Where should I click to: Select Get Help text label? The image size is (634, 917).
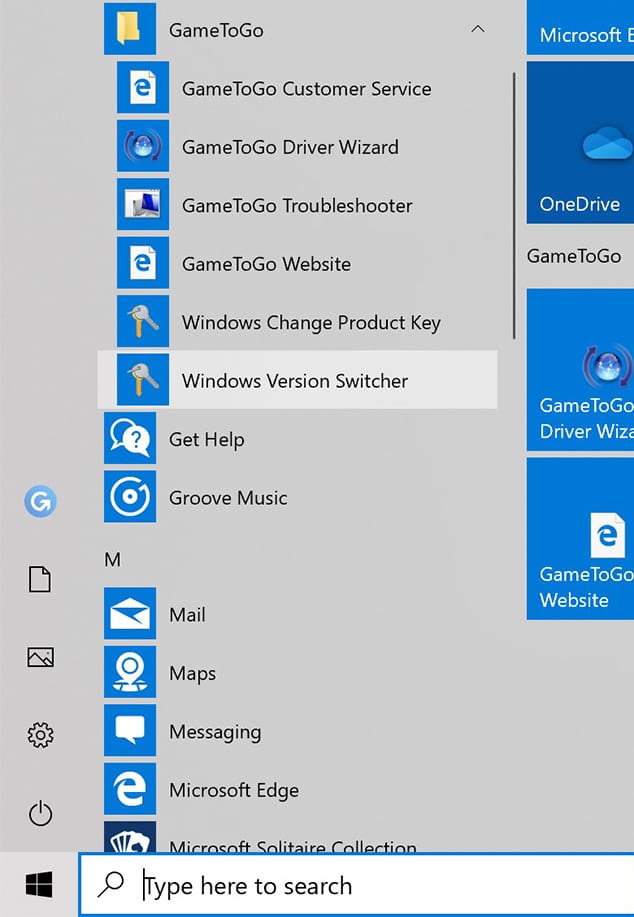206,440
